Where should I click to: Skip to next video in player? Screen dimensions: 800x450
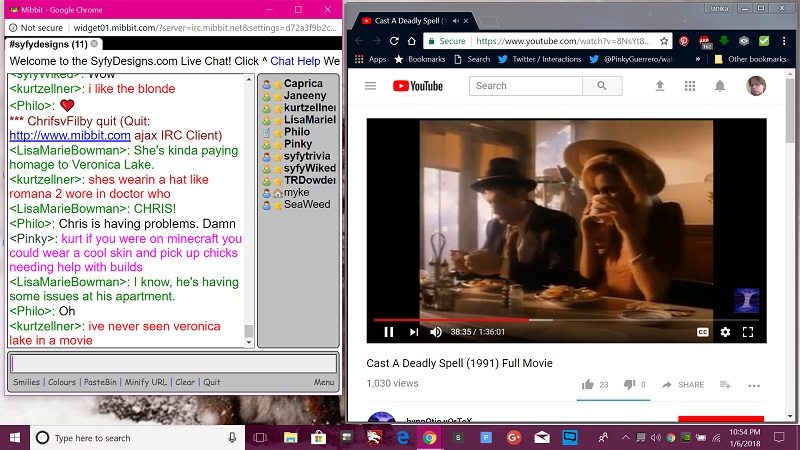(x=414, y=332)
